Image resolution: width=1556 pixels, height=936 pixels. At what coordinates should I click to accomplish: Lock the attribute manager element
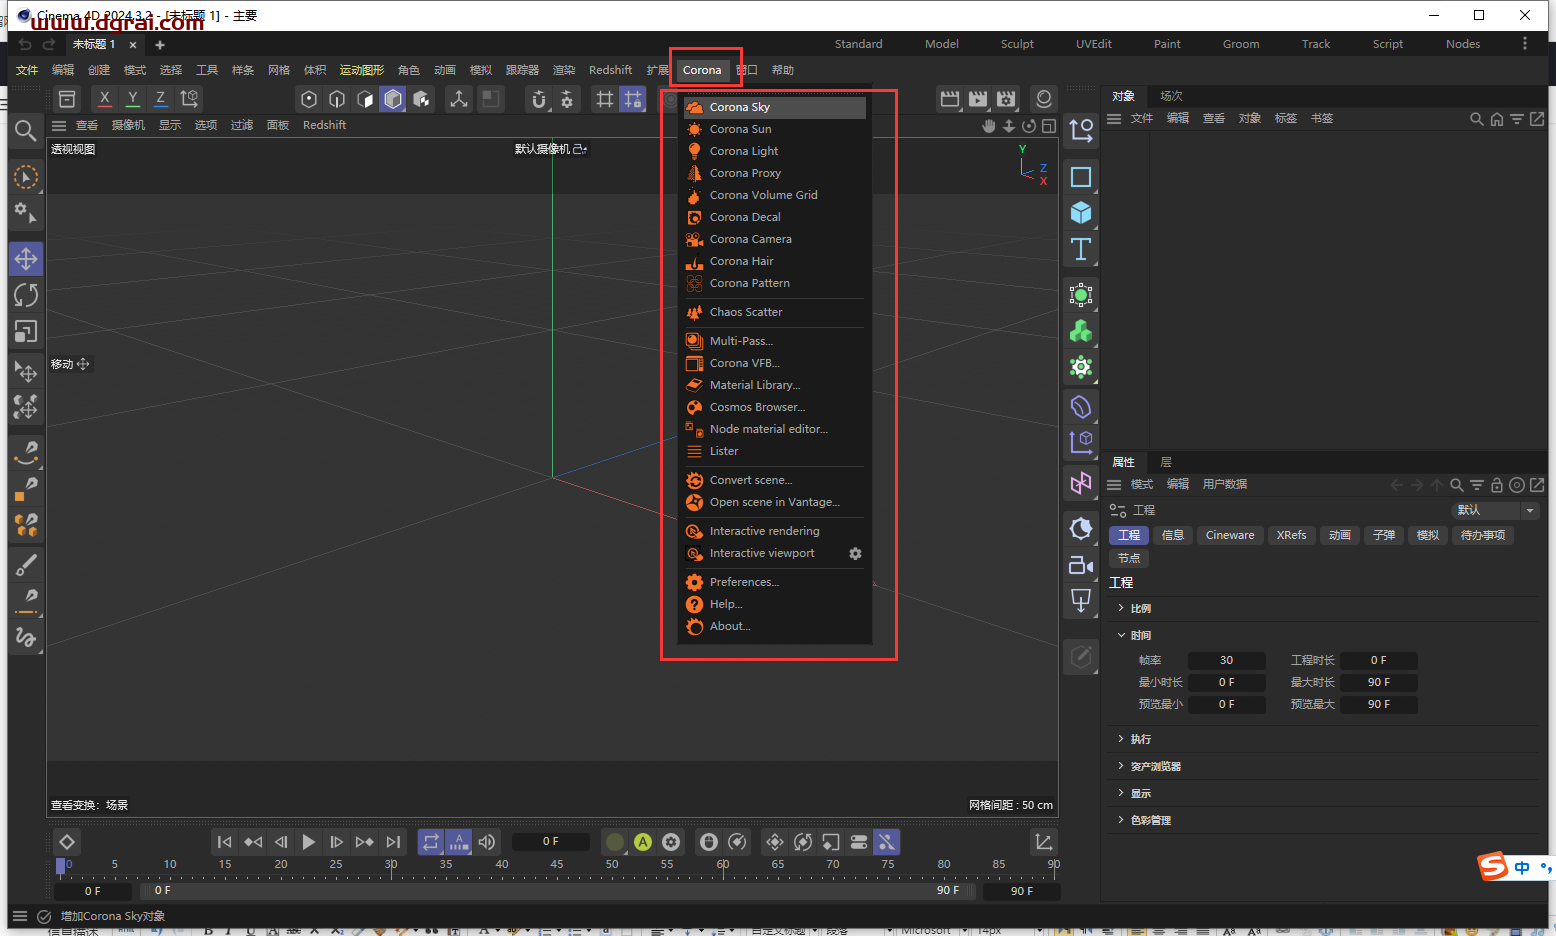[x=1497, y=485]
